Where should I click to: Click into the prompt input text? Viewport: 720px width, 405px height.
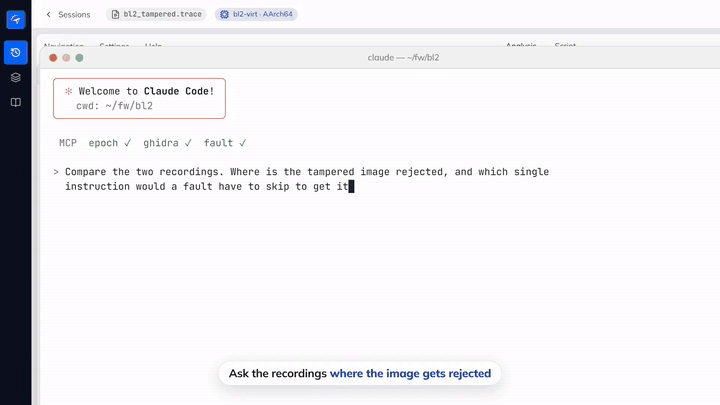point(307,179)
